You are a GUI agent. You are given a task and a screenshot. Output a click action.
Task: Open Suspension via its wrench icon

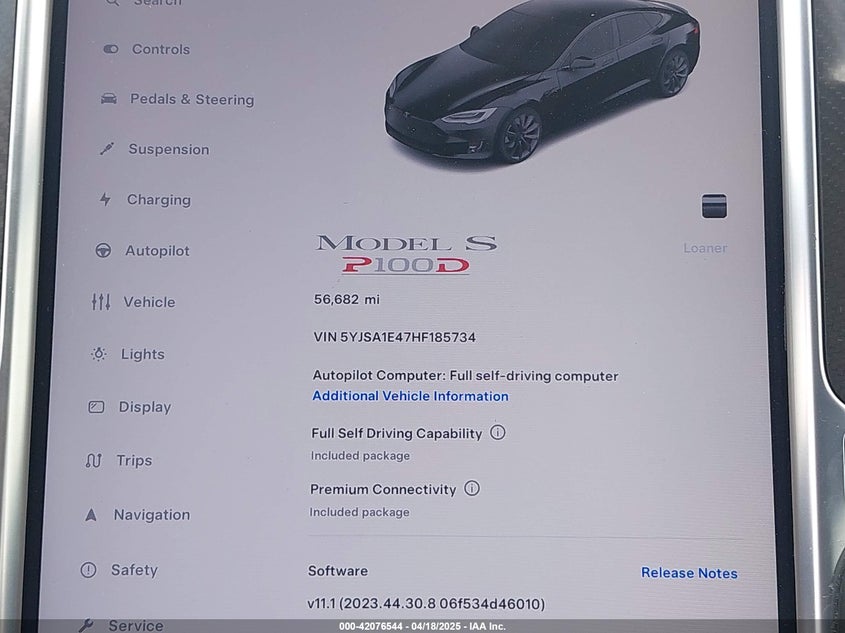107,149
